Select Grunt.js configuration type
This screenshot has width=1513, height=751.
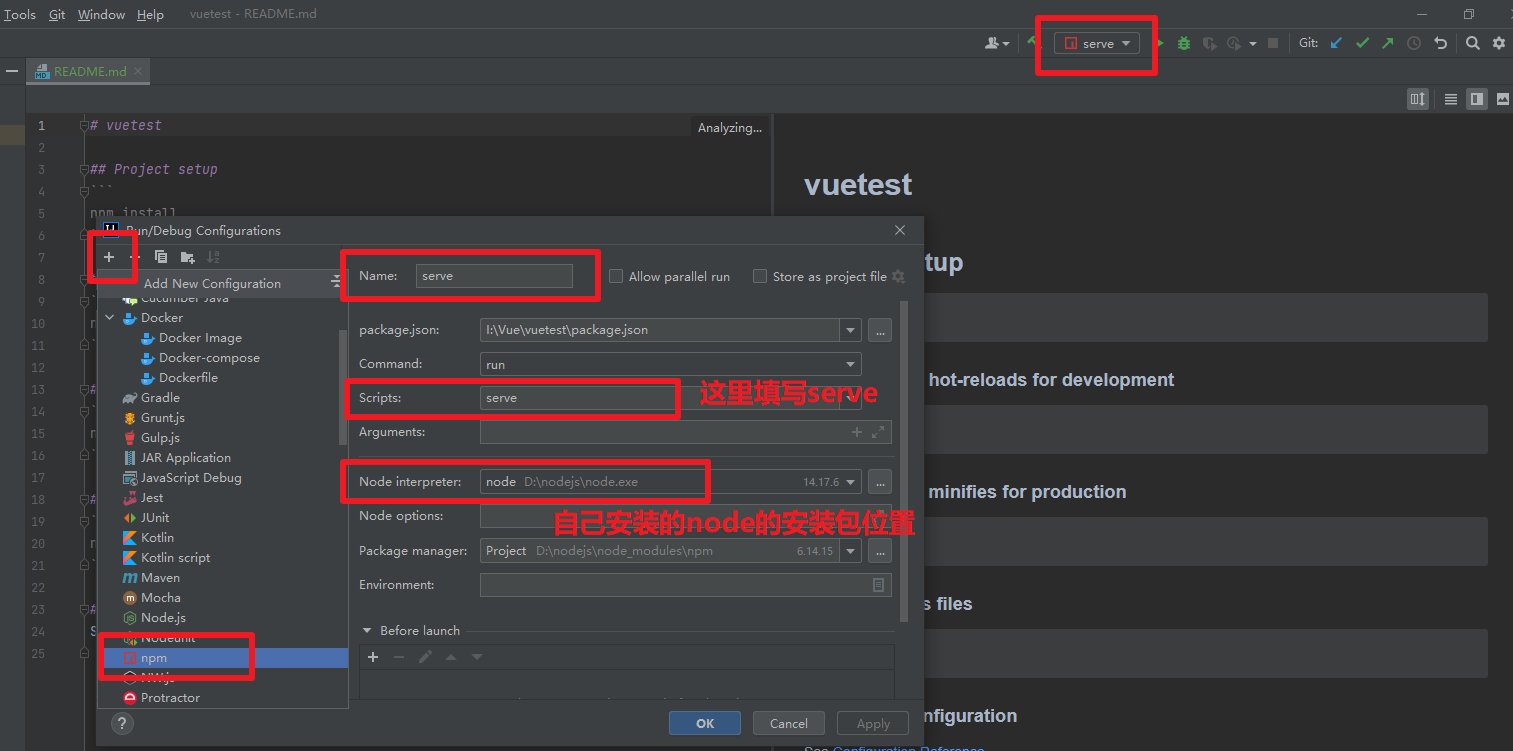coord(162,418)
